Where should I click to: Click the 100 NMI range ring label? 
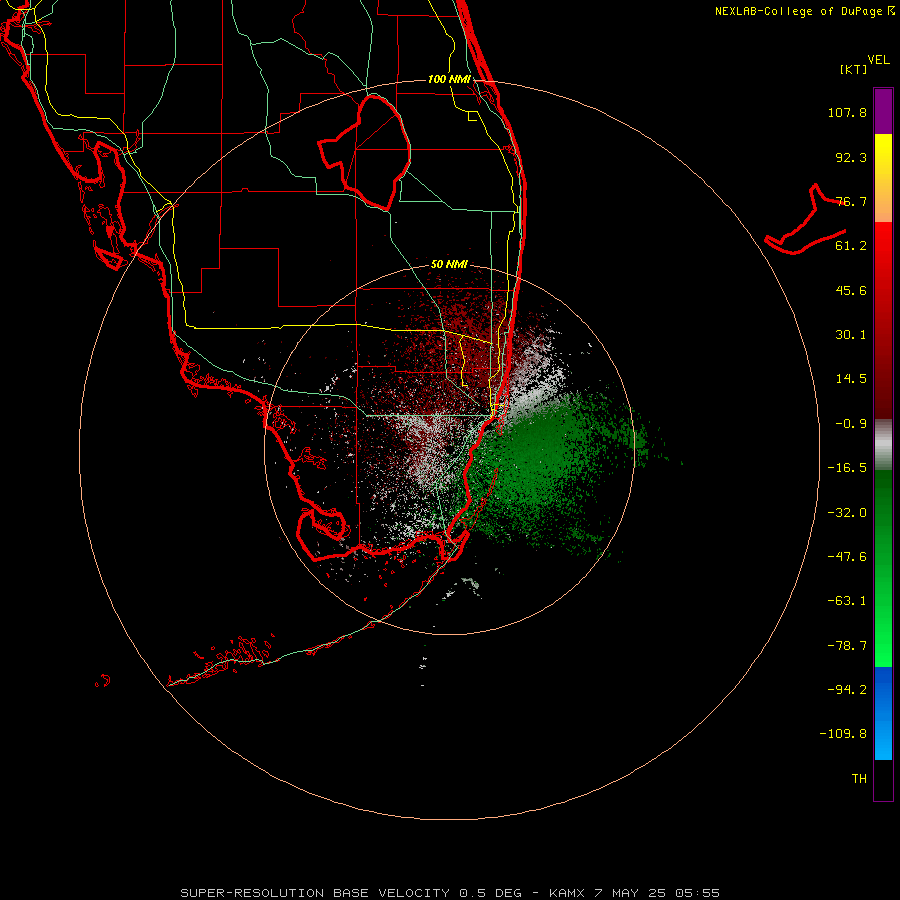(449, 79)
